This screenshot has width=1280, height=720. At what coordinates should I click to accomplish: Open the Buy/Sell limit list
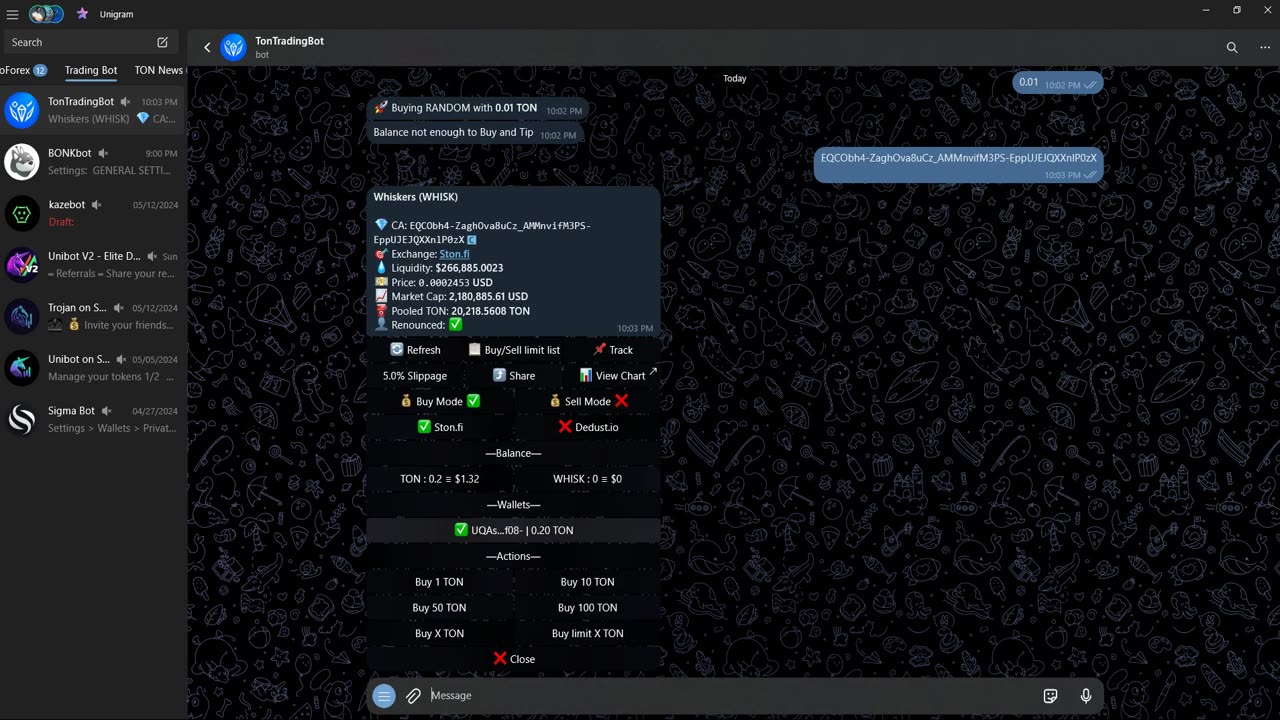[514, 350]
